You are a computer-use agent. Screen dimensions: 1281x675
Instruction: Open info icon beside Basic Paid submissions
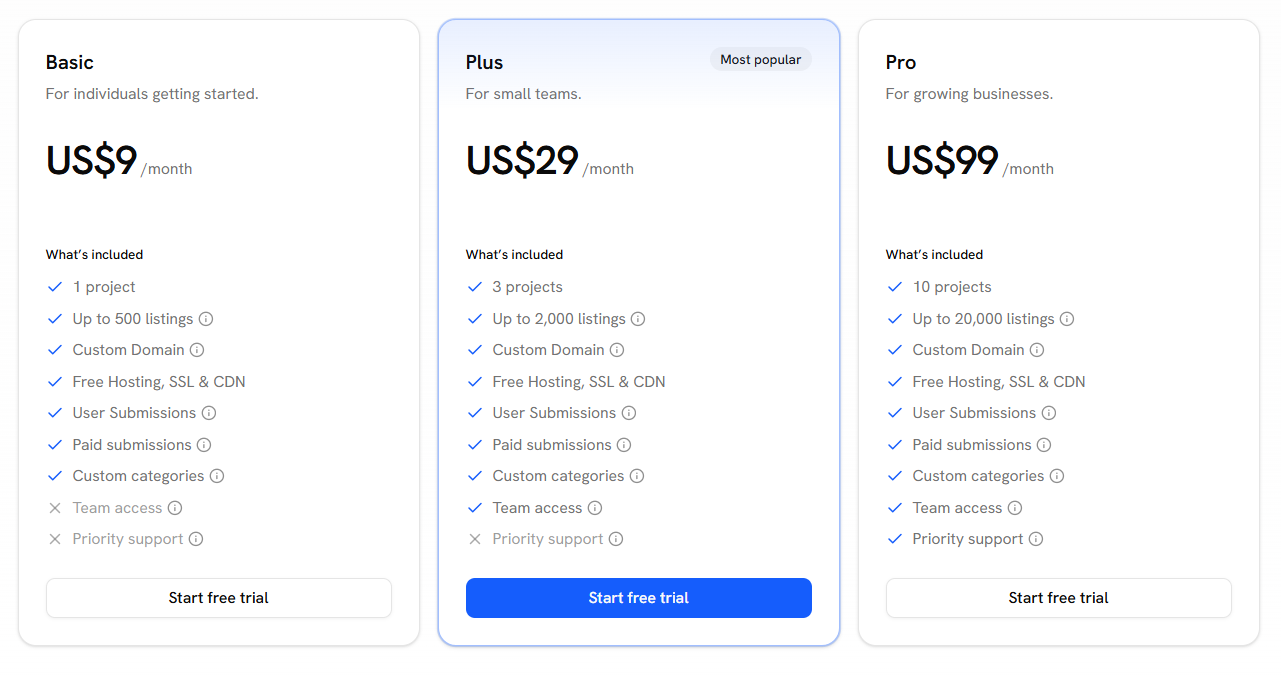point(204,445)
